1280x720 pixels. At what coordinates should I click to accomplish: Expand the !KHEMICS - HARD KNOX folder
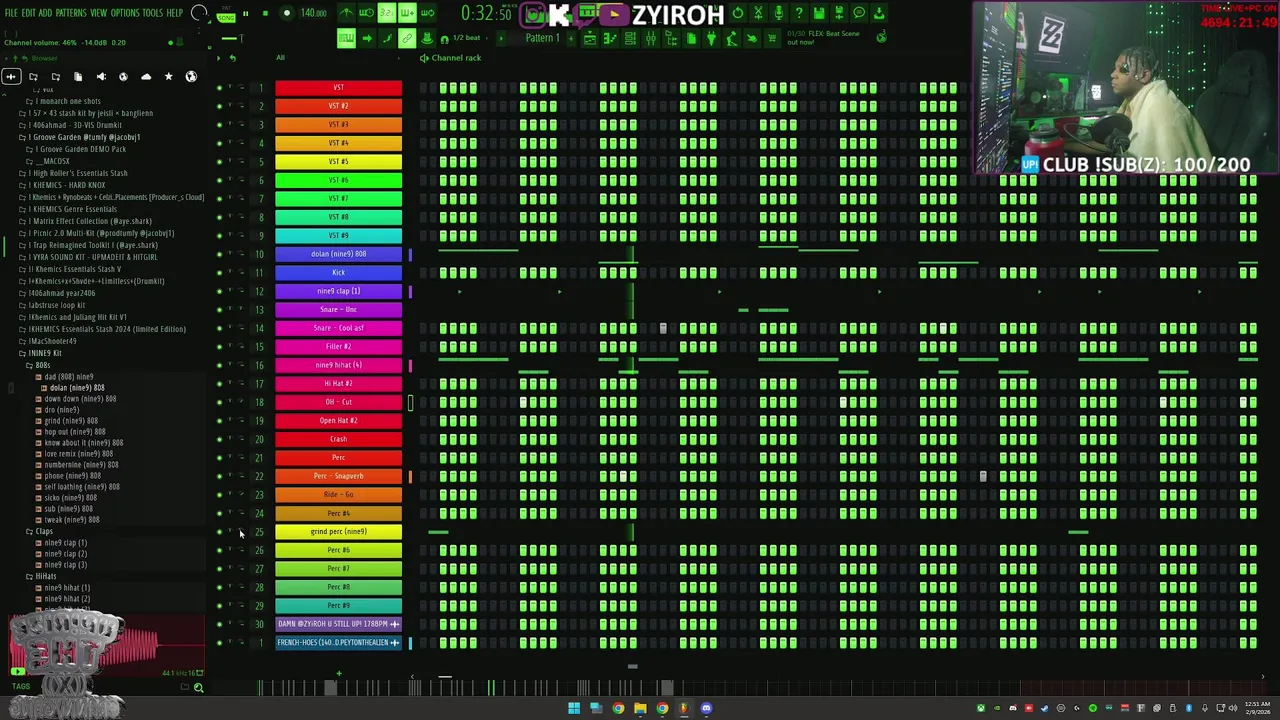(x=67, y=185)
